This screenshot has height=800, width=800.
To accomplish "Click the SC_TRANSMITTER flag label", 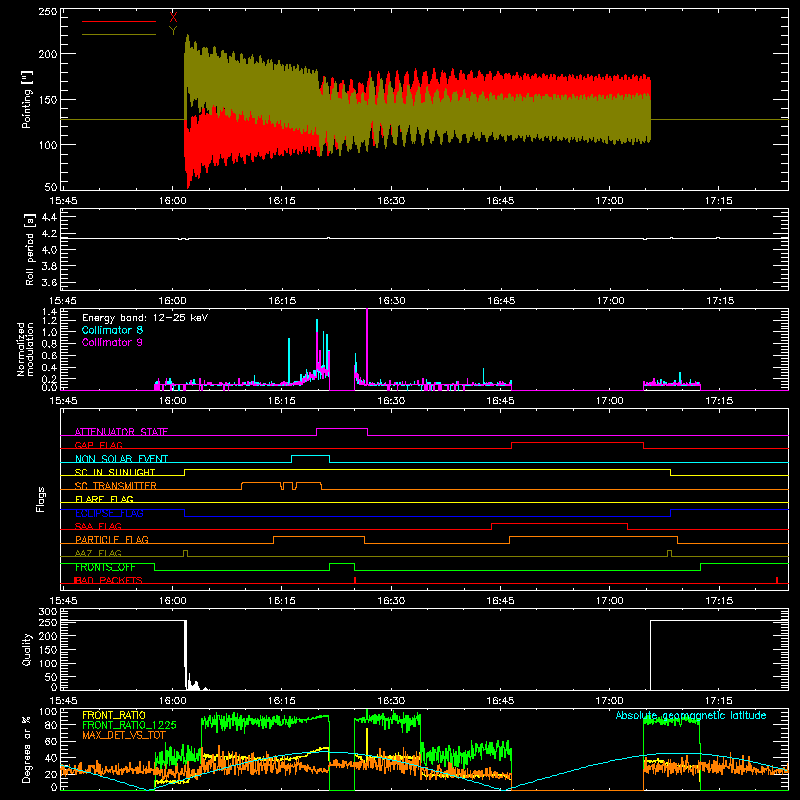I will click(x=116, y=486).
